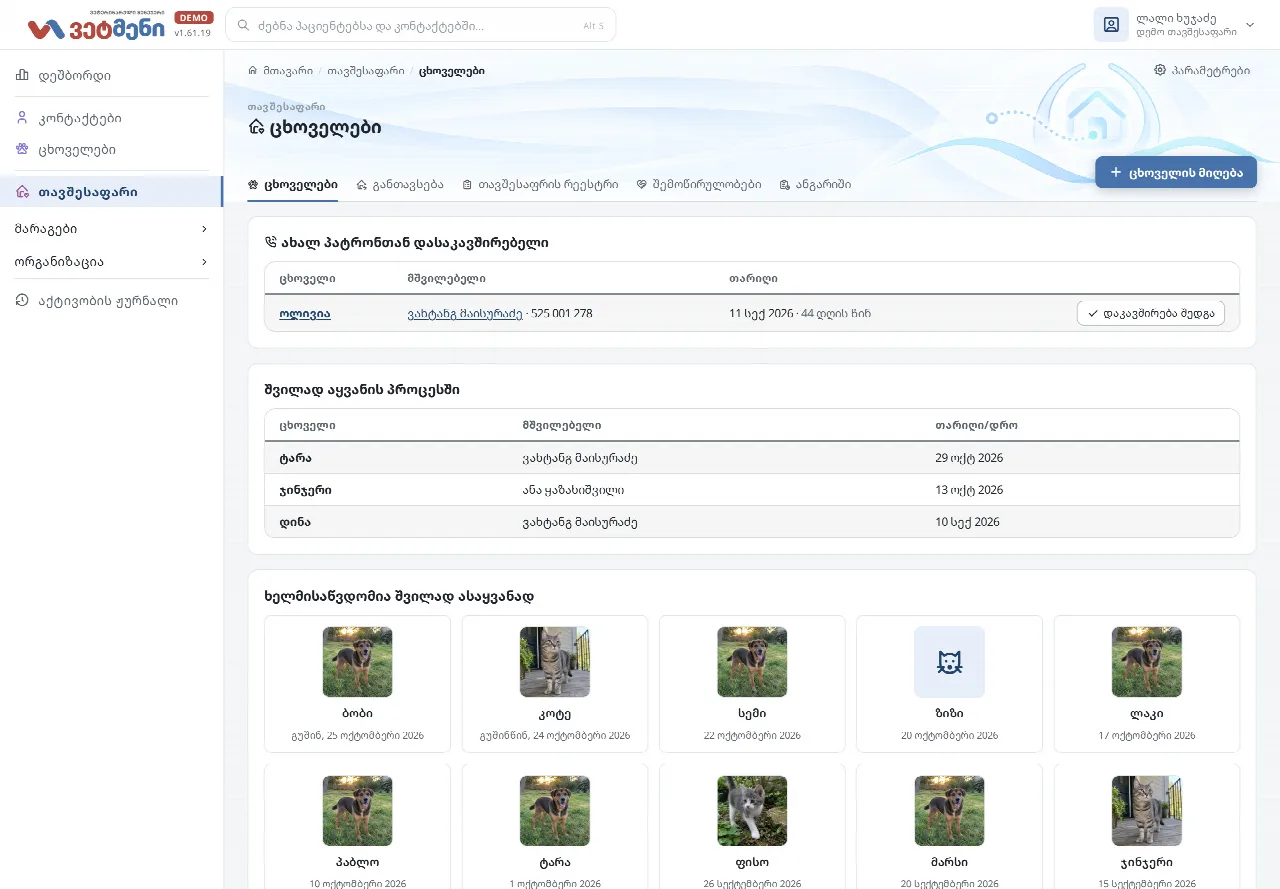Open ჯინჯერი's photo card in available animals
The height and width of the screenshot is (889, 1280).
point(1147,827)
